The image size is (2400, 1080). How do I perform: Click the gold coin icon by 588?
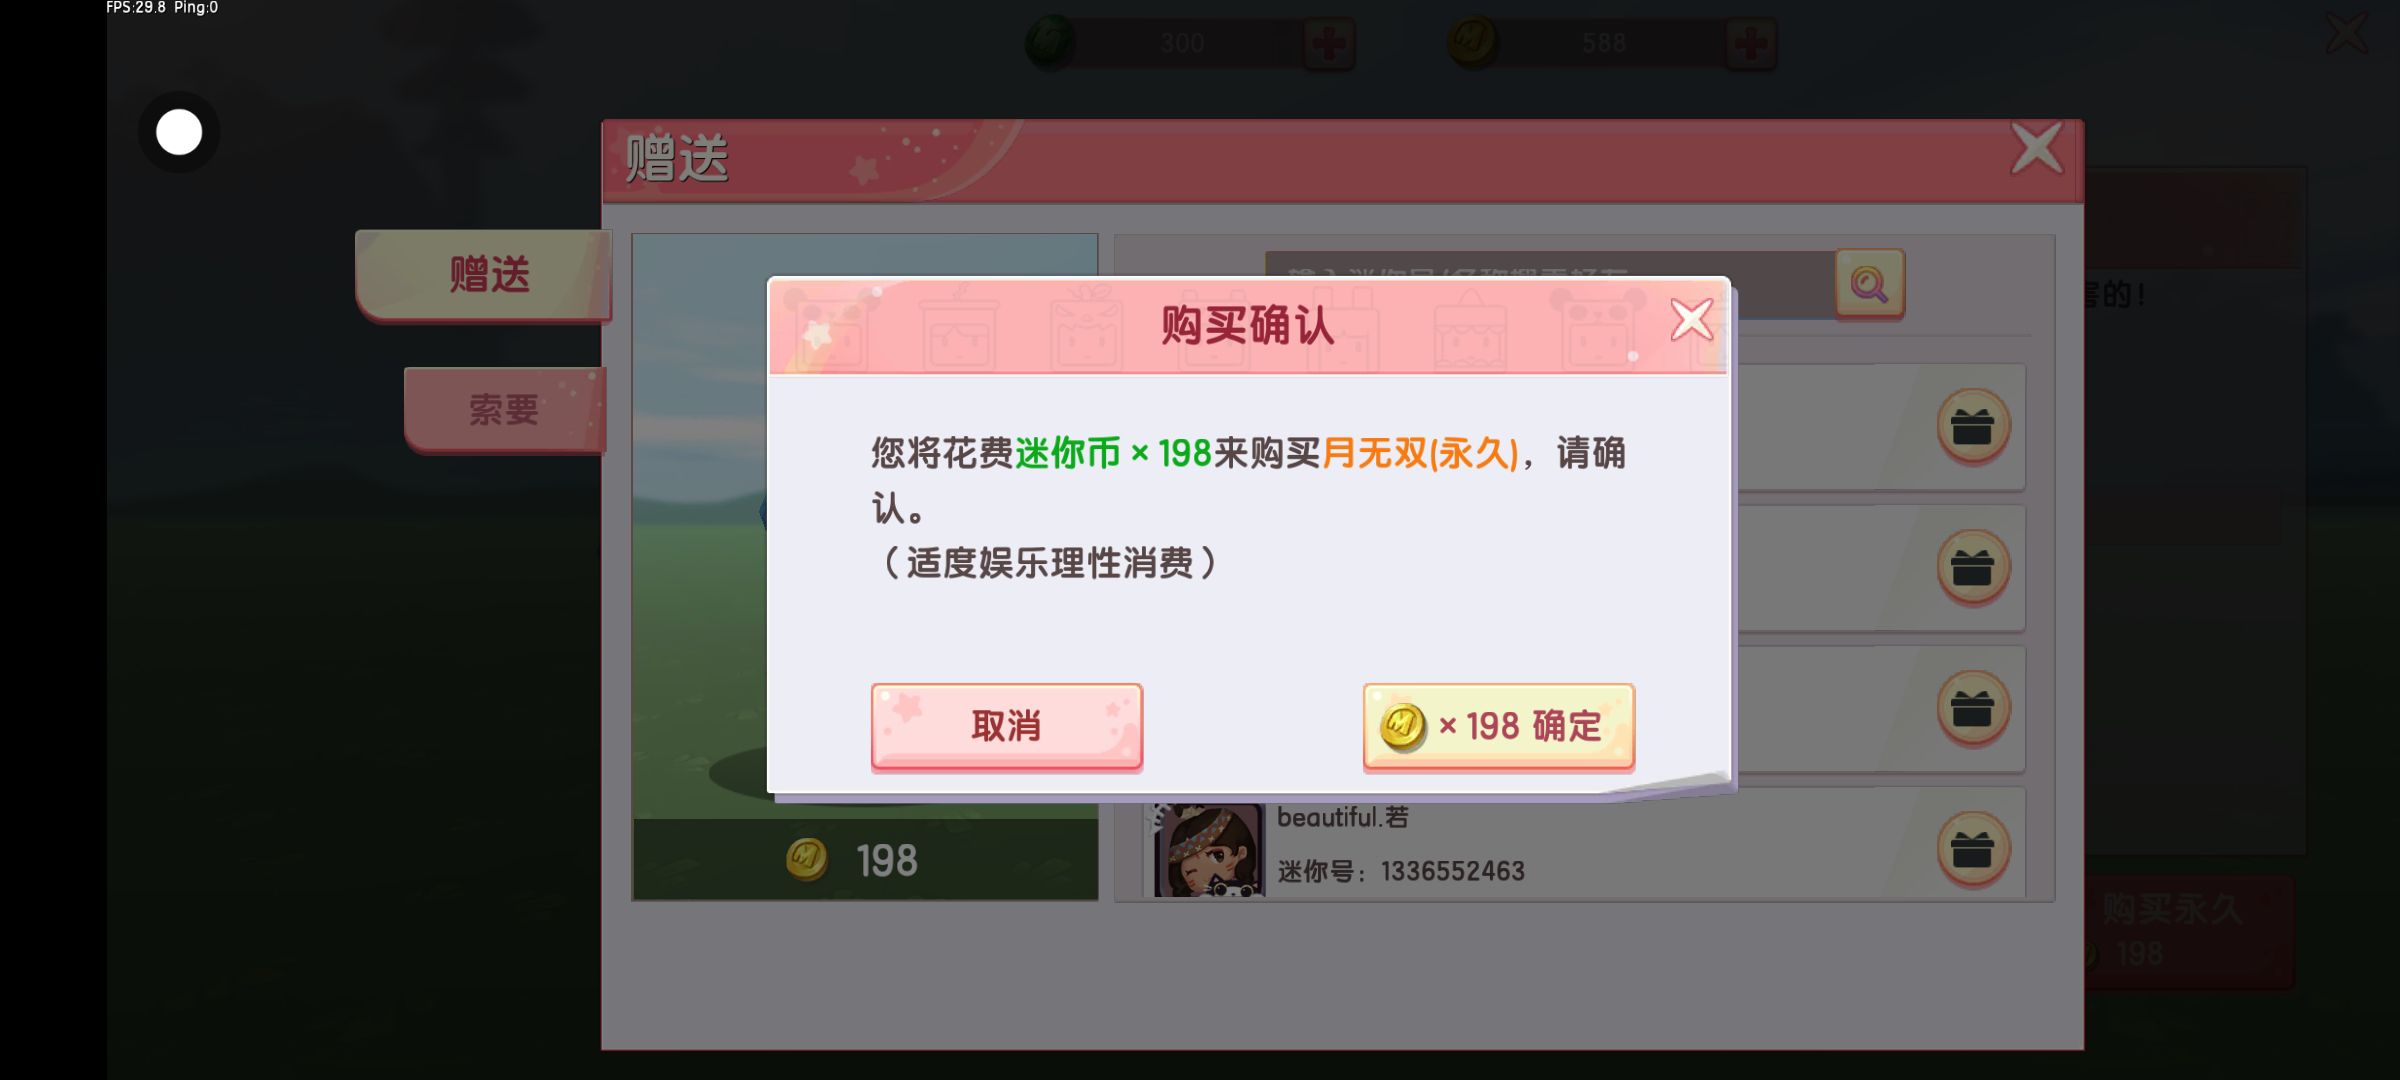click(x=1472, y=42)
